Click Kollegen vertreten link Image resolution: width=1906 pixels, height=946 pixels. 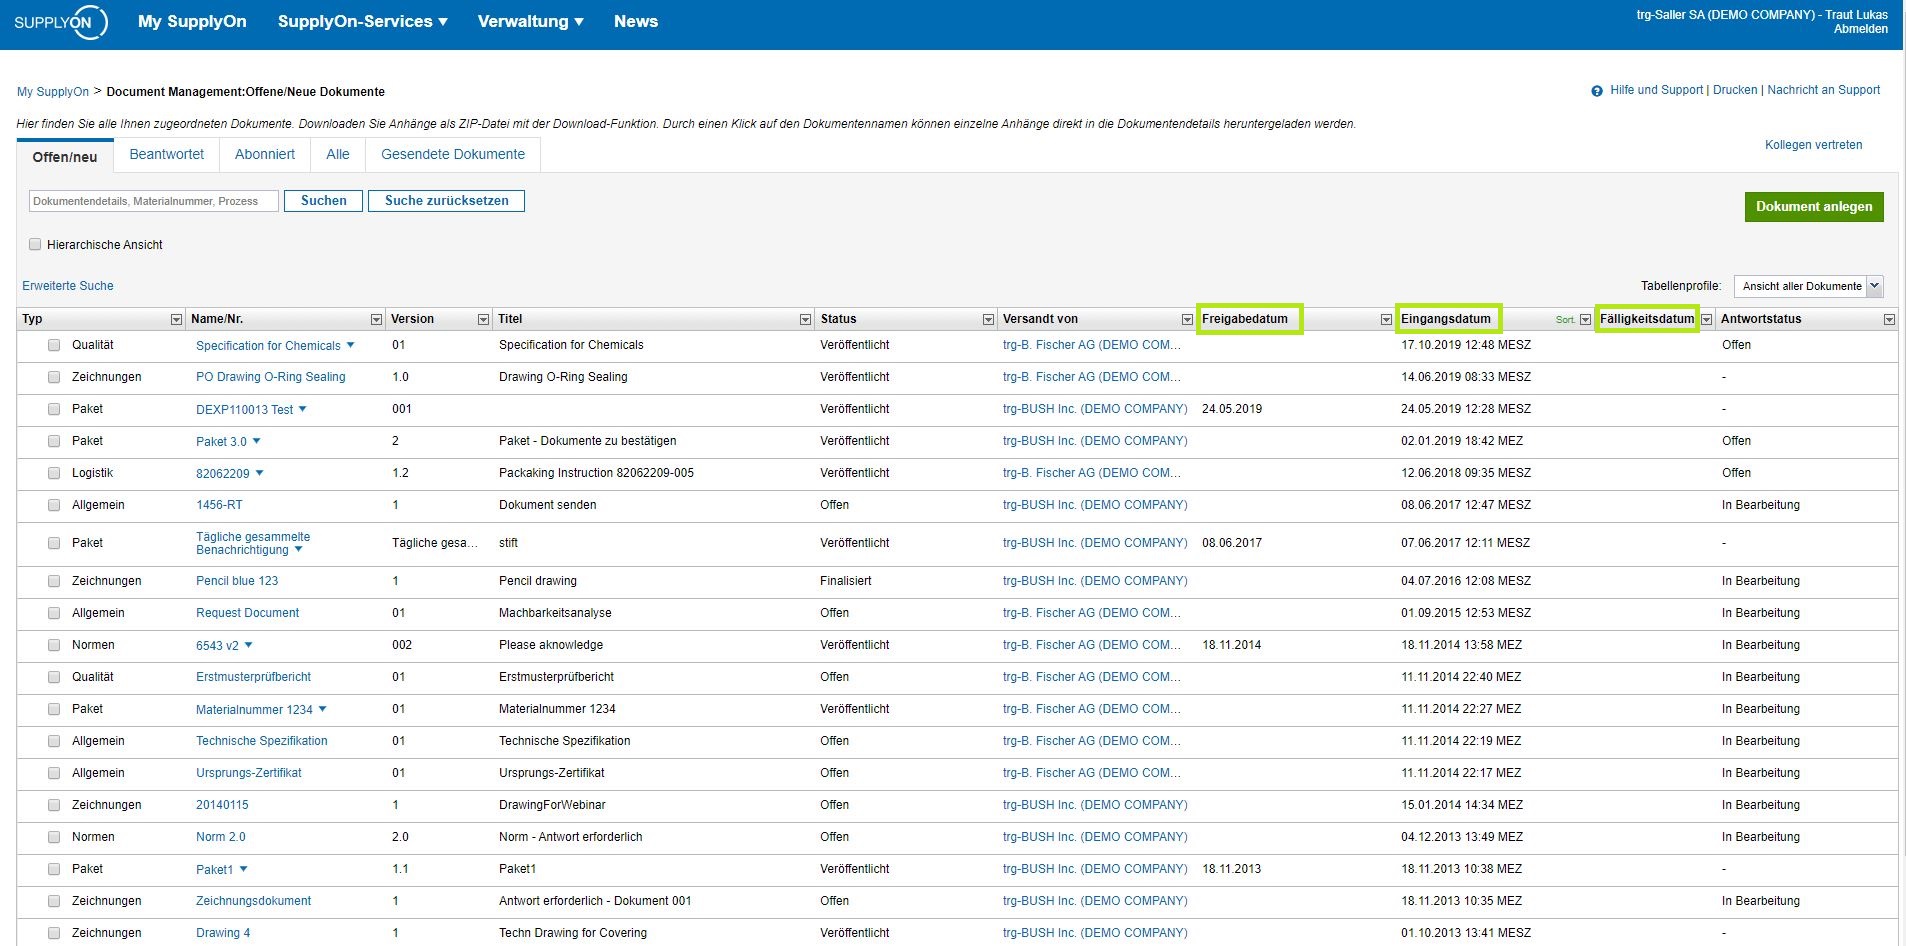(1813, 145)
